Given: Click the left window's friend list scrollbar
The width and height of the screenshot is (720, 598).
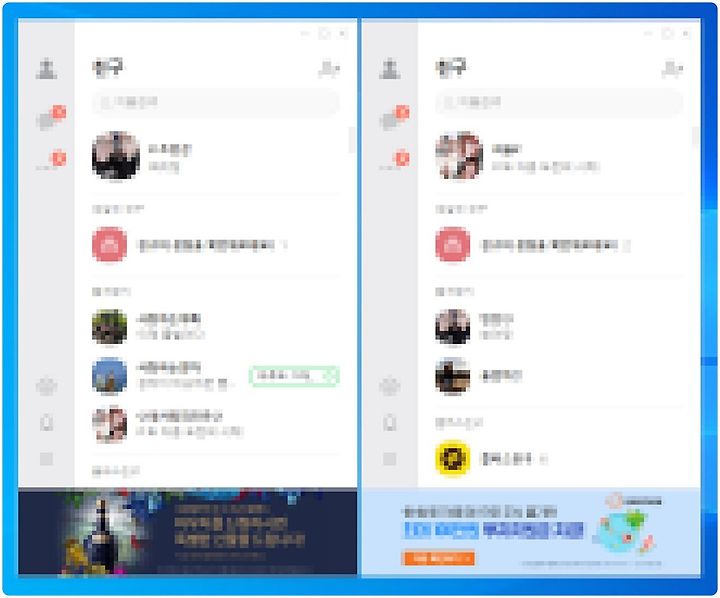Looking at the screenshot, I should click(352, 140).
